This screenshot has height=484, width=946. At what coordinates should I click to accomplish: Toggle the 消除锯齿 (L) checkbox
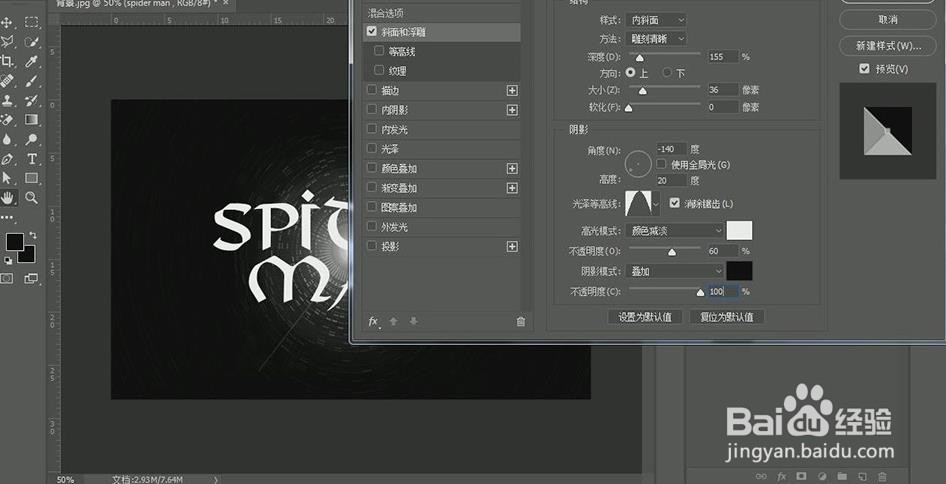point(675,203)
